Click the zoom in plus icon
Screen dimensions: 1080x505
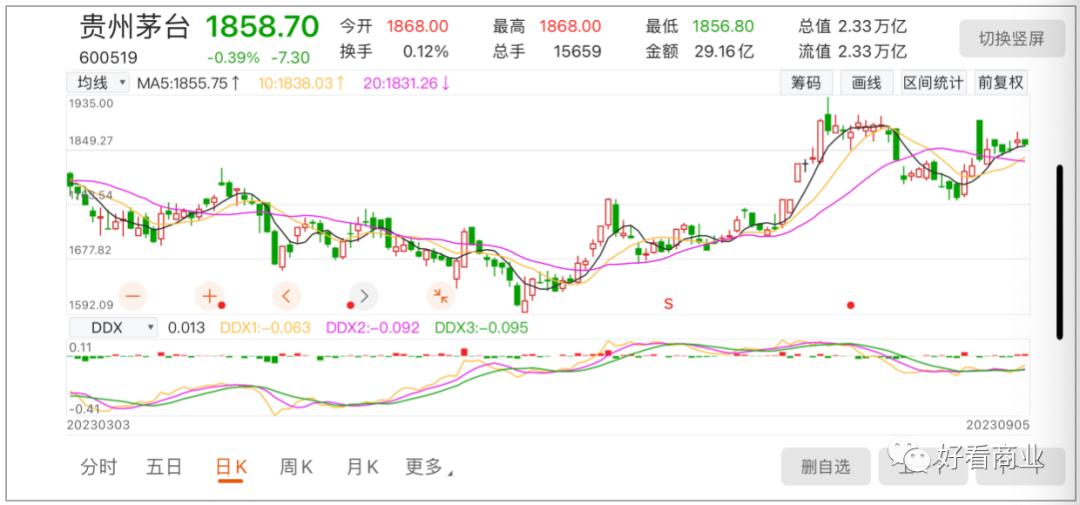210,295
